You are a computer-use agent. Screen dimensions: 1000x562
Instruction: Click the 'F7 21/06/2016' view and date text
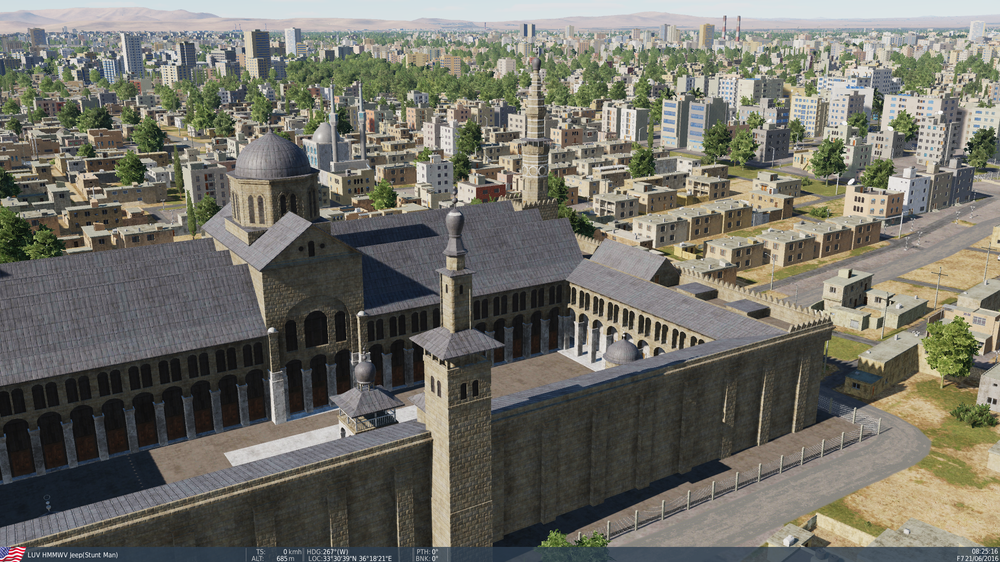coord(978,559)
